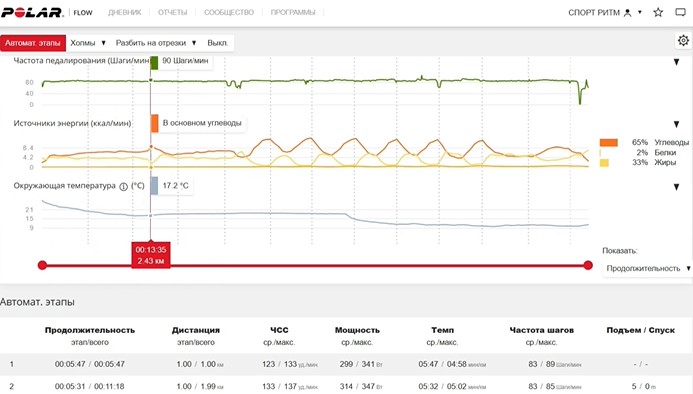Open the chart settings gear

pos(683,41)
